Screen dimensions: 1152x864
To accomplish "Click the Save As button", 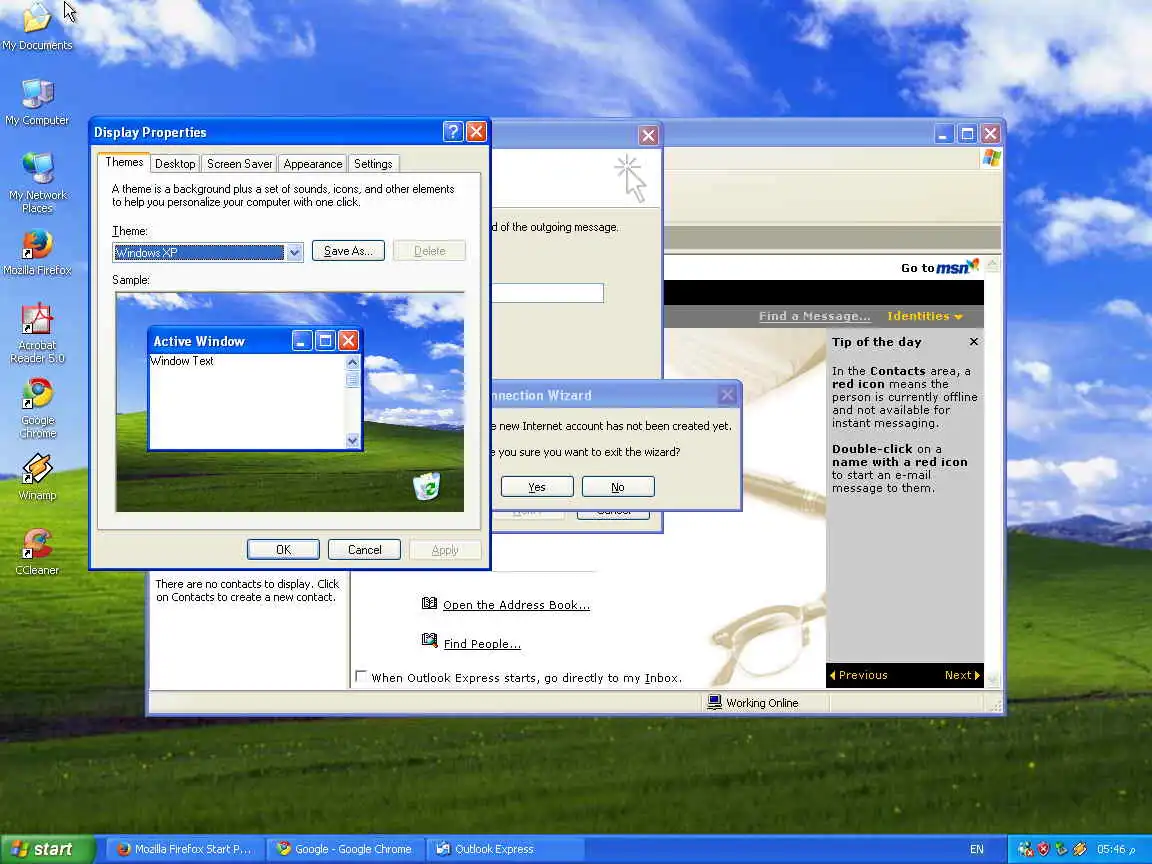I will [348, 251].
